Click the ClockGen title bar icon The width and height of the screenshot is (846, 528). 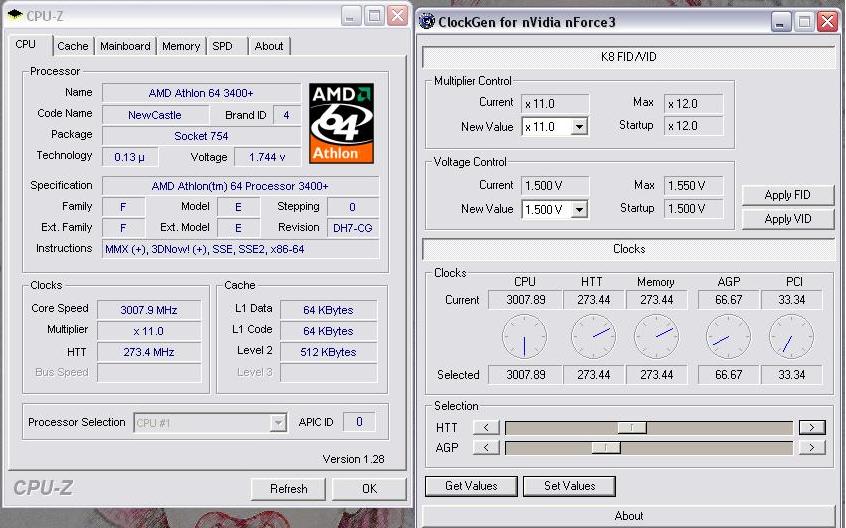pos(427,22)
